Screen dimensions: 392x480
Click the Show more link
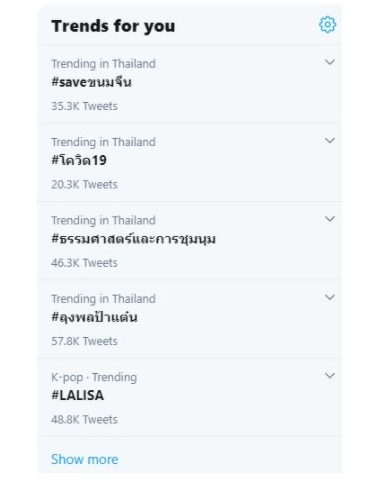point(85,459)
